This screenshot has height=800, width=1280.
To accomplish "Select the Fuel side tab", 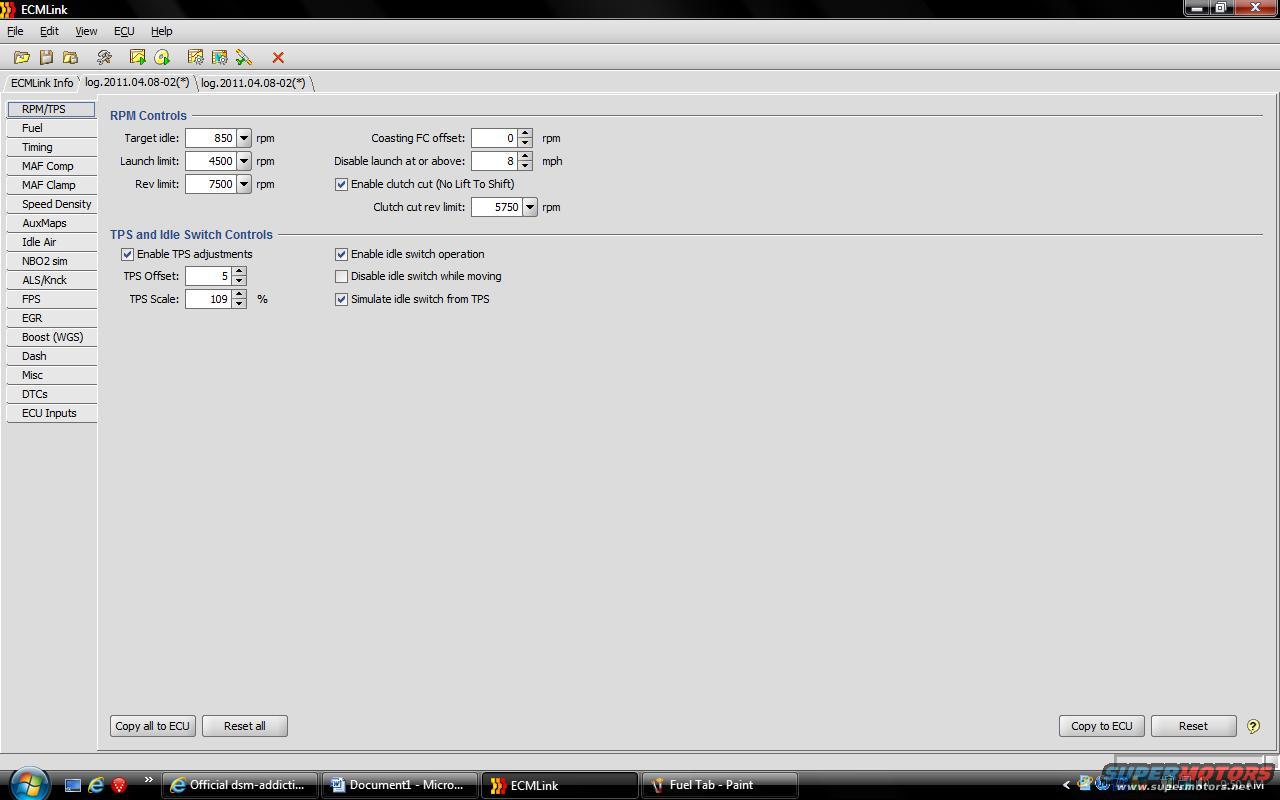I will click(x=52, y=128).
